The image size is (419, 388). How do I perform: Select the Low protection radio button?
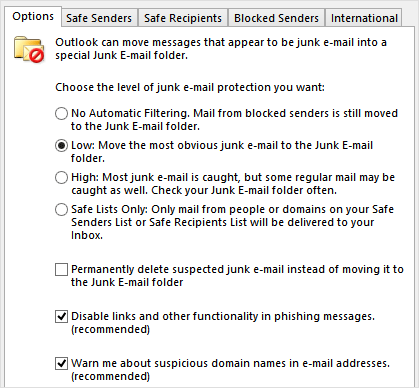pos(61,145)
